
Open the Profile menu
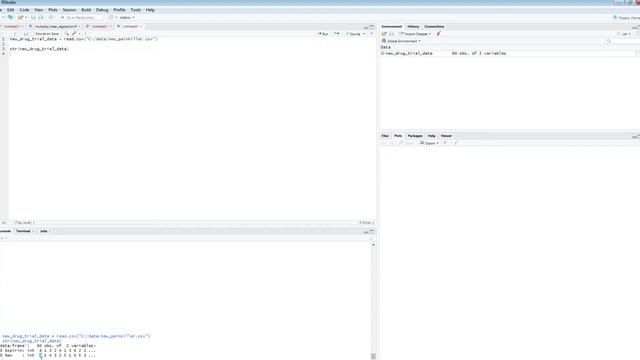click(119, 10)
